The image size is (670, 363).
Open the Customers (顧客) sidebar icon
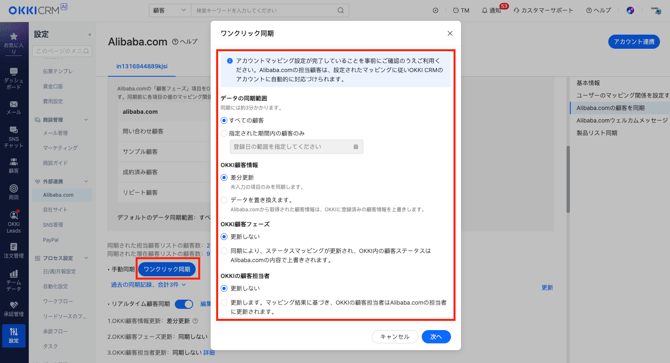pos(14,162)
